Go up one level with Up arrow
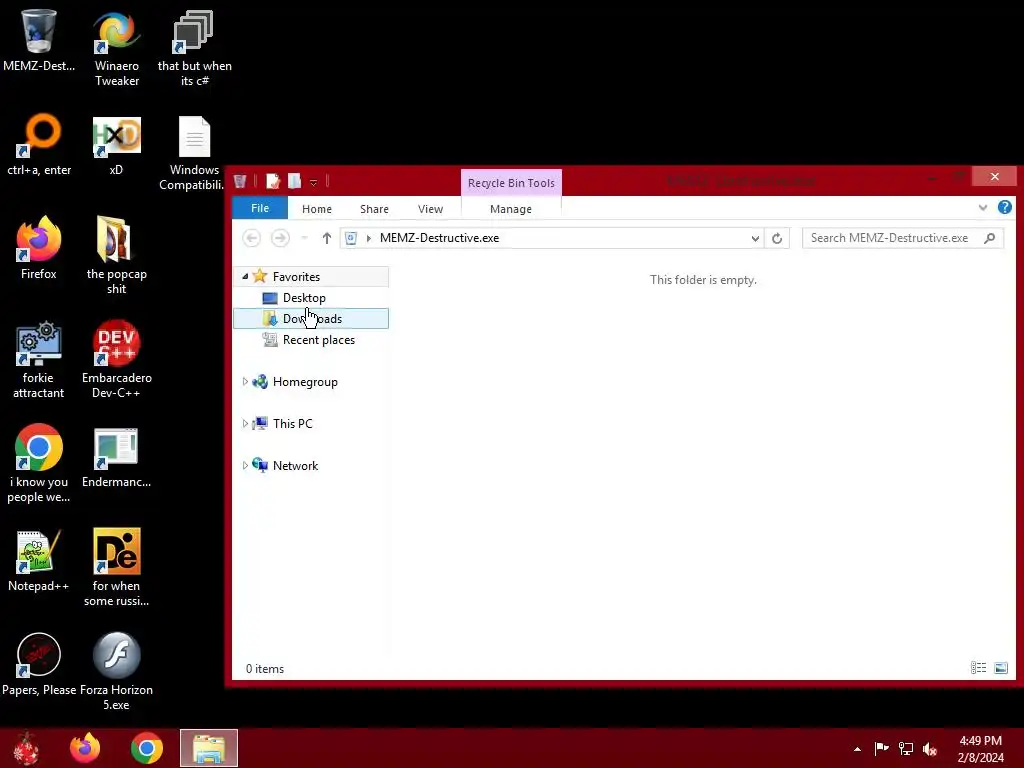1024x768 pixels. 327,238
